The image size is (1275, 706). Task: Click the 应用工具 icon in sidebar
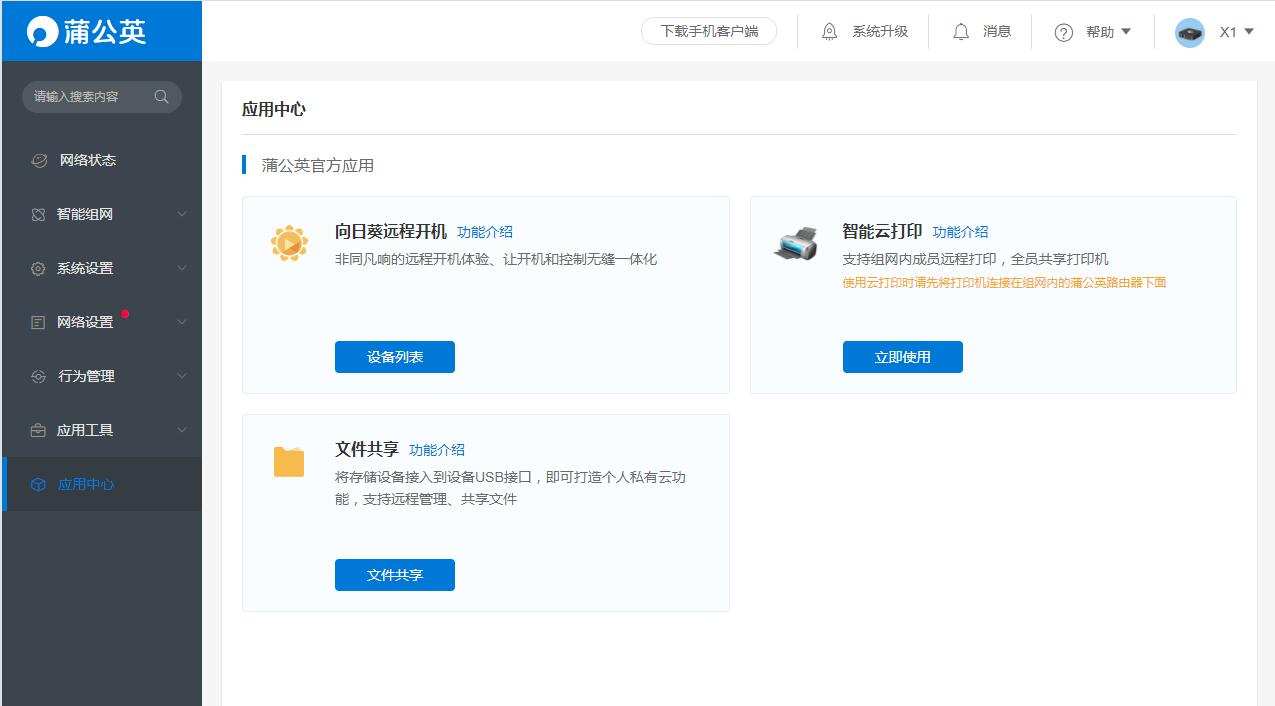pos(37,430)
